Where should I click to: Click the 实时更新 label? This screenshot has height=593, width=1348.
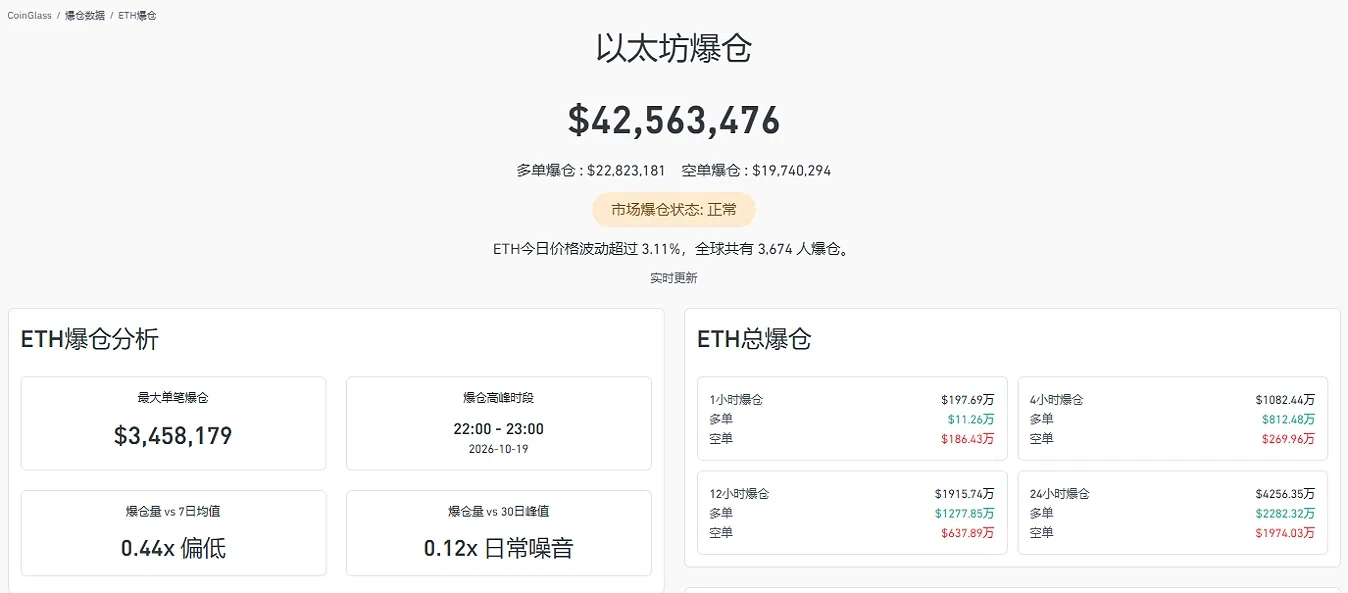tap(674, 278)
